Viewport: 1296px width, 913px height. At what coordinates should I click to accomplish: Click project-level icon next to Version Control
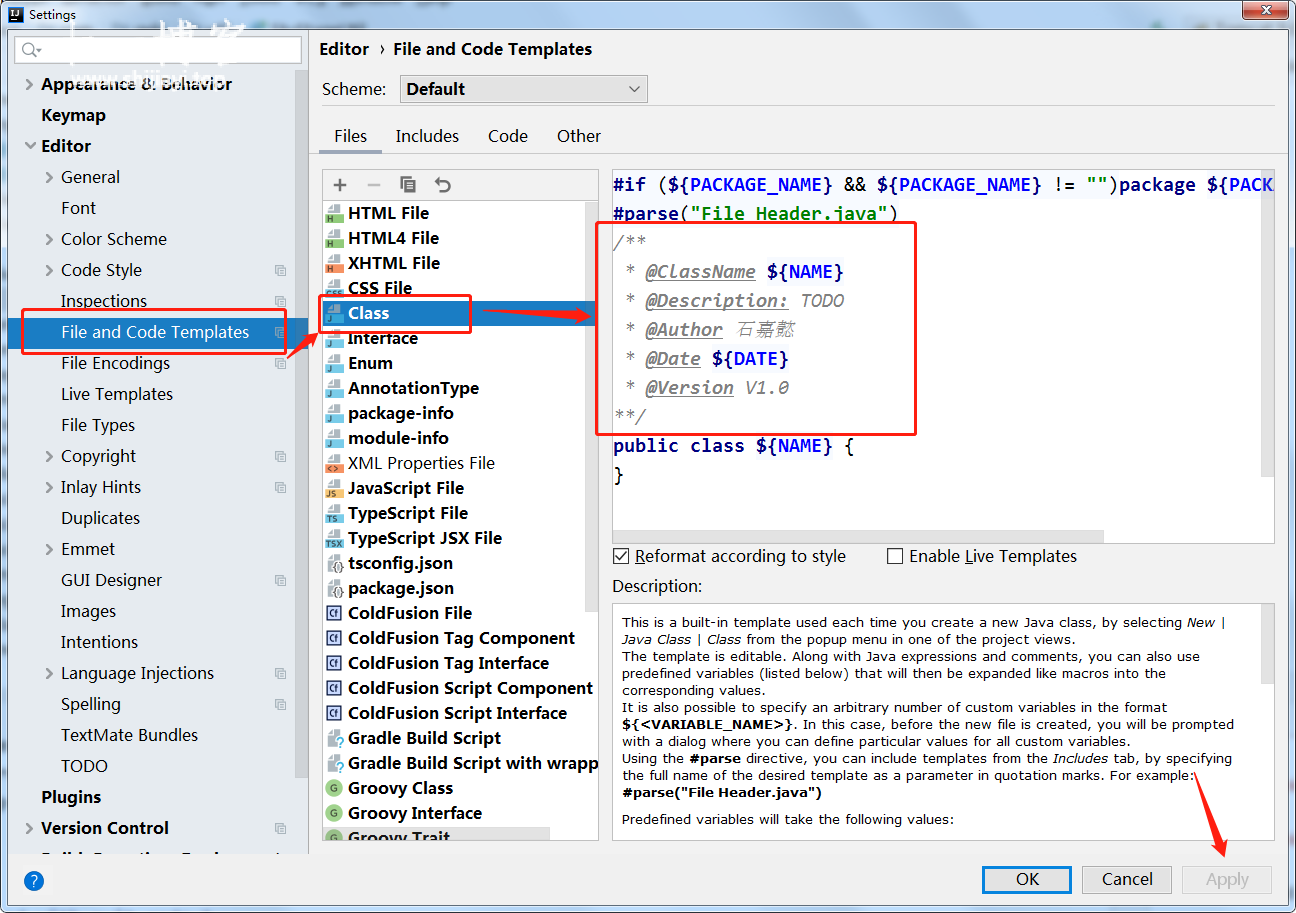pyautogui.click(x=280, y=828)
